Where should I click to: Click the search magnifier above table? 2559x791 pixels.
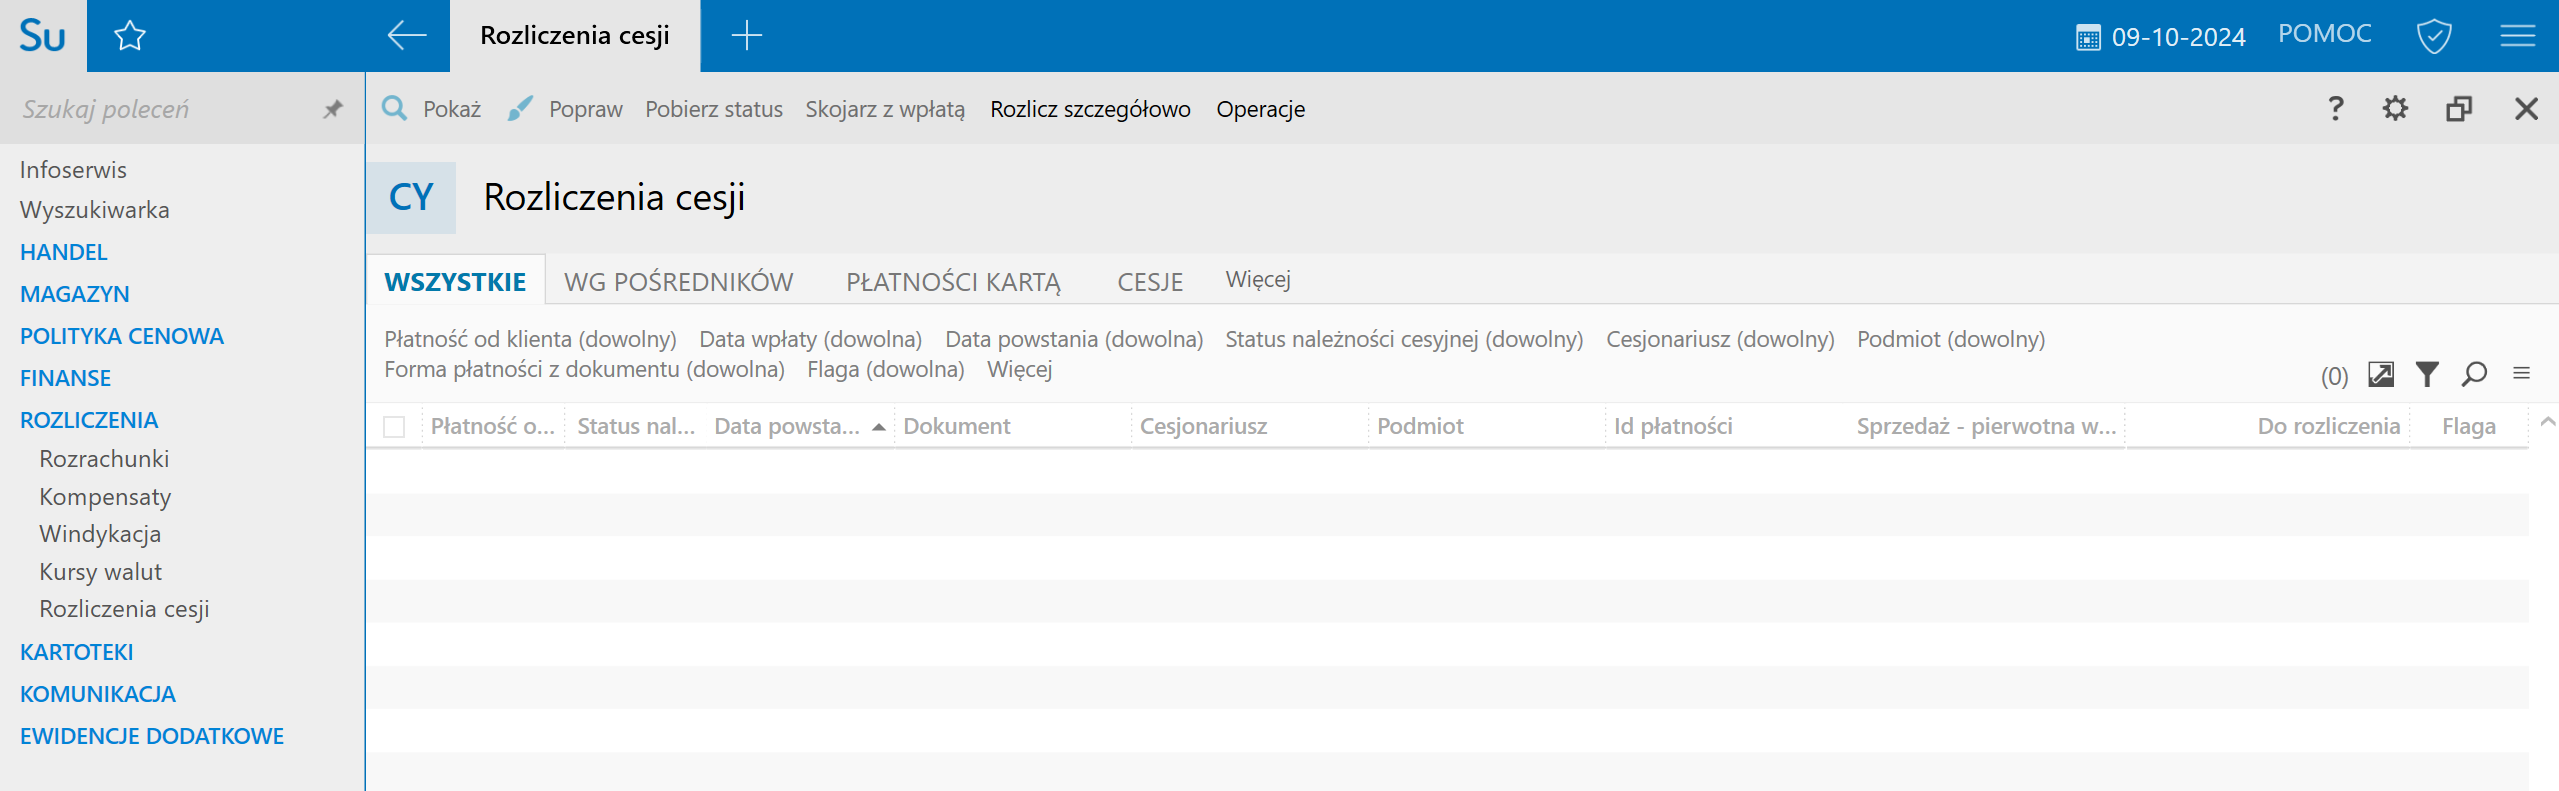pyautogui.click(x=2474, y=375)
